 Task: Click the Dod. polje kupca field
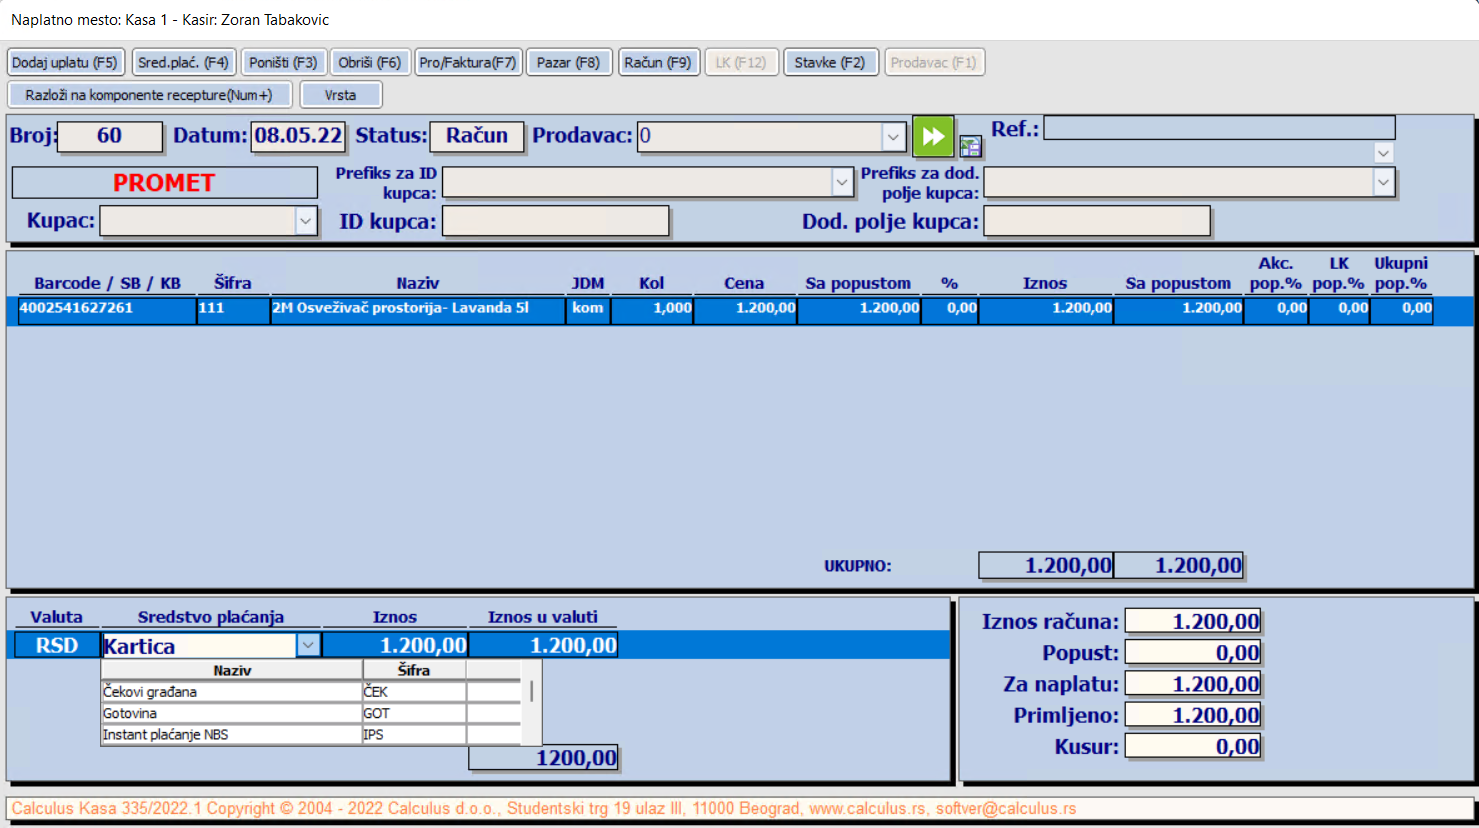tap(1097, 221)
